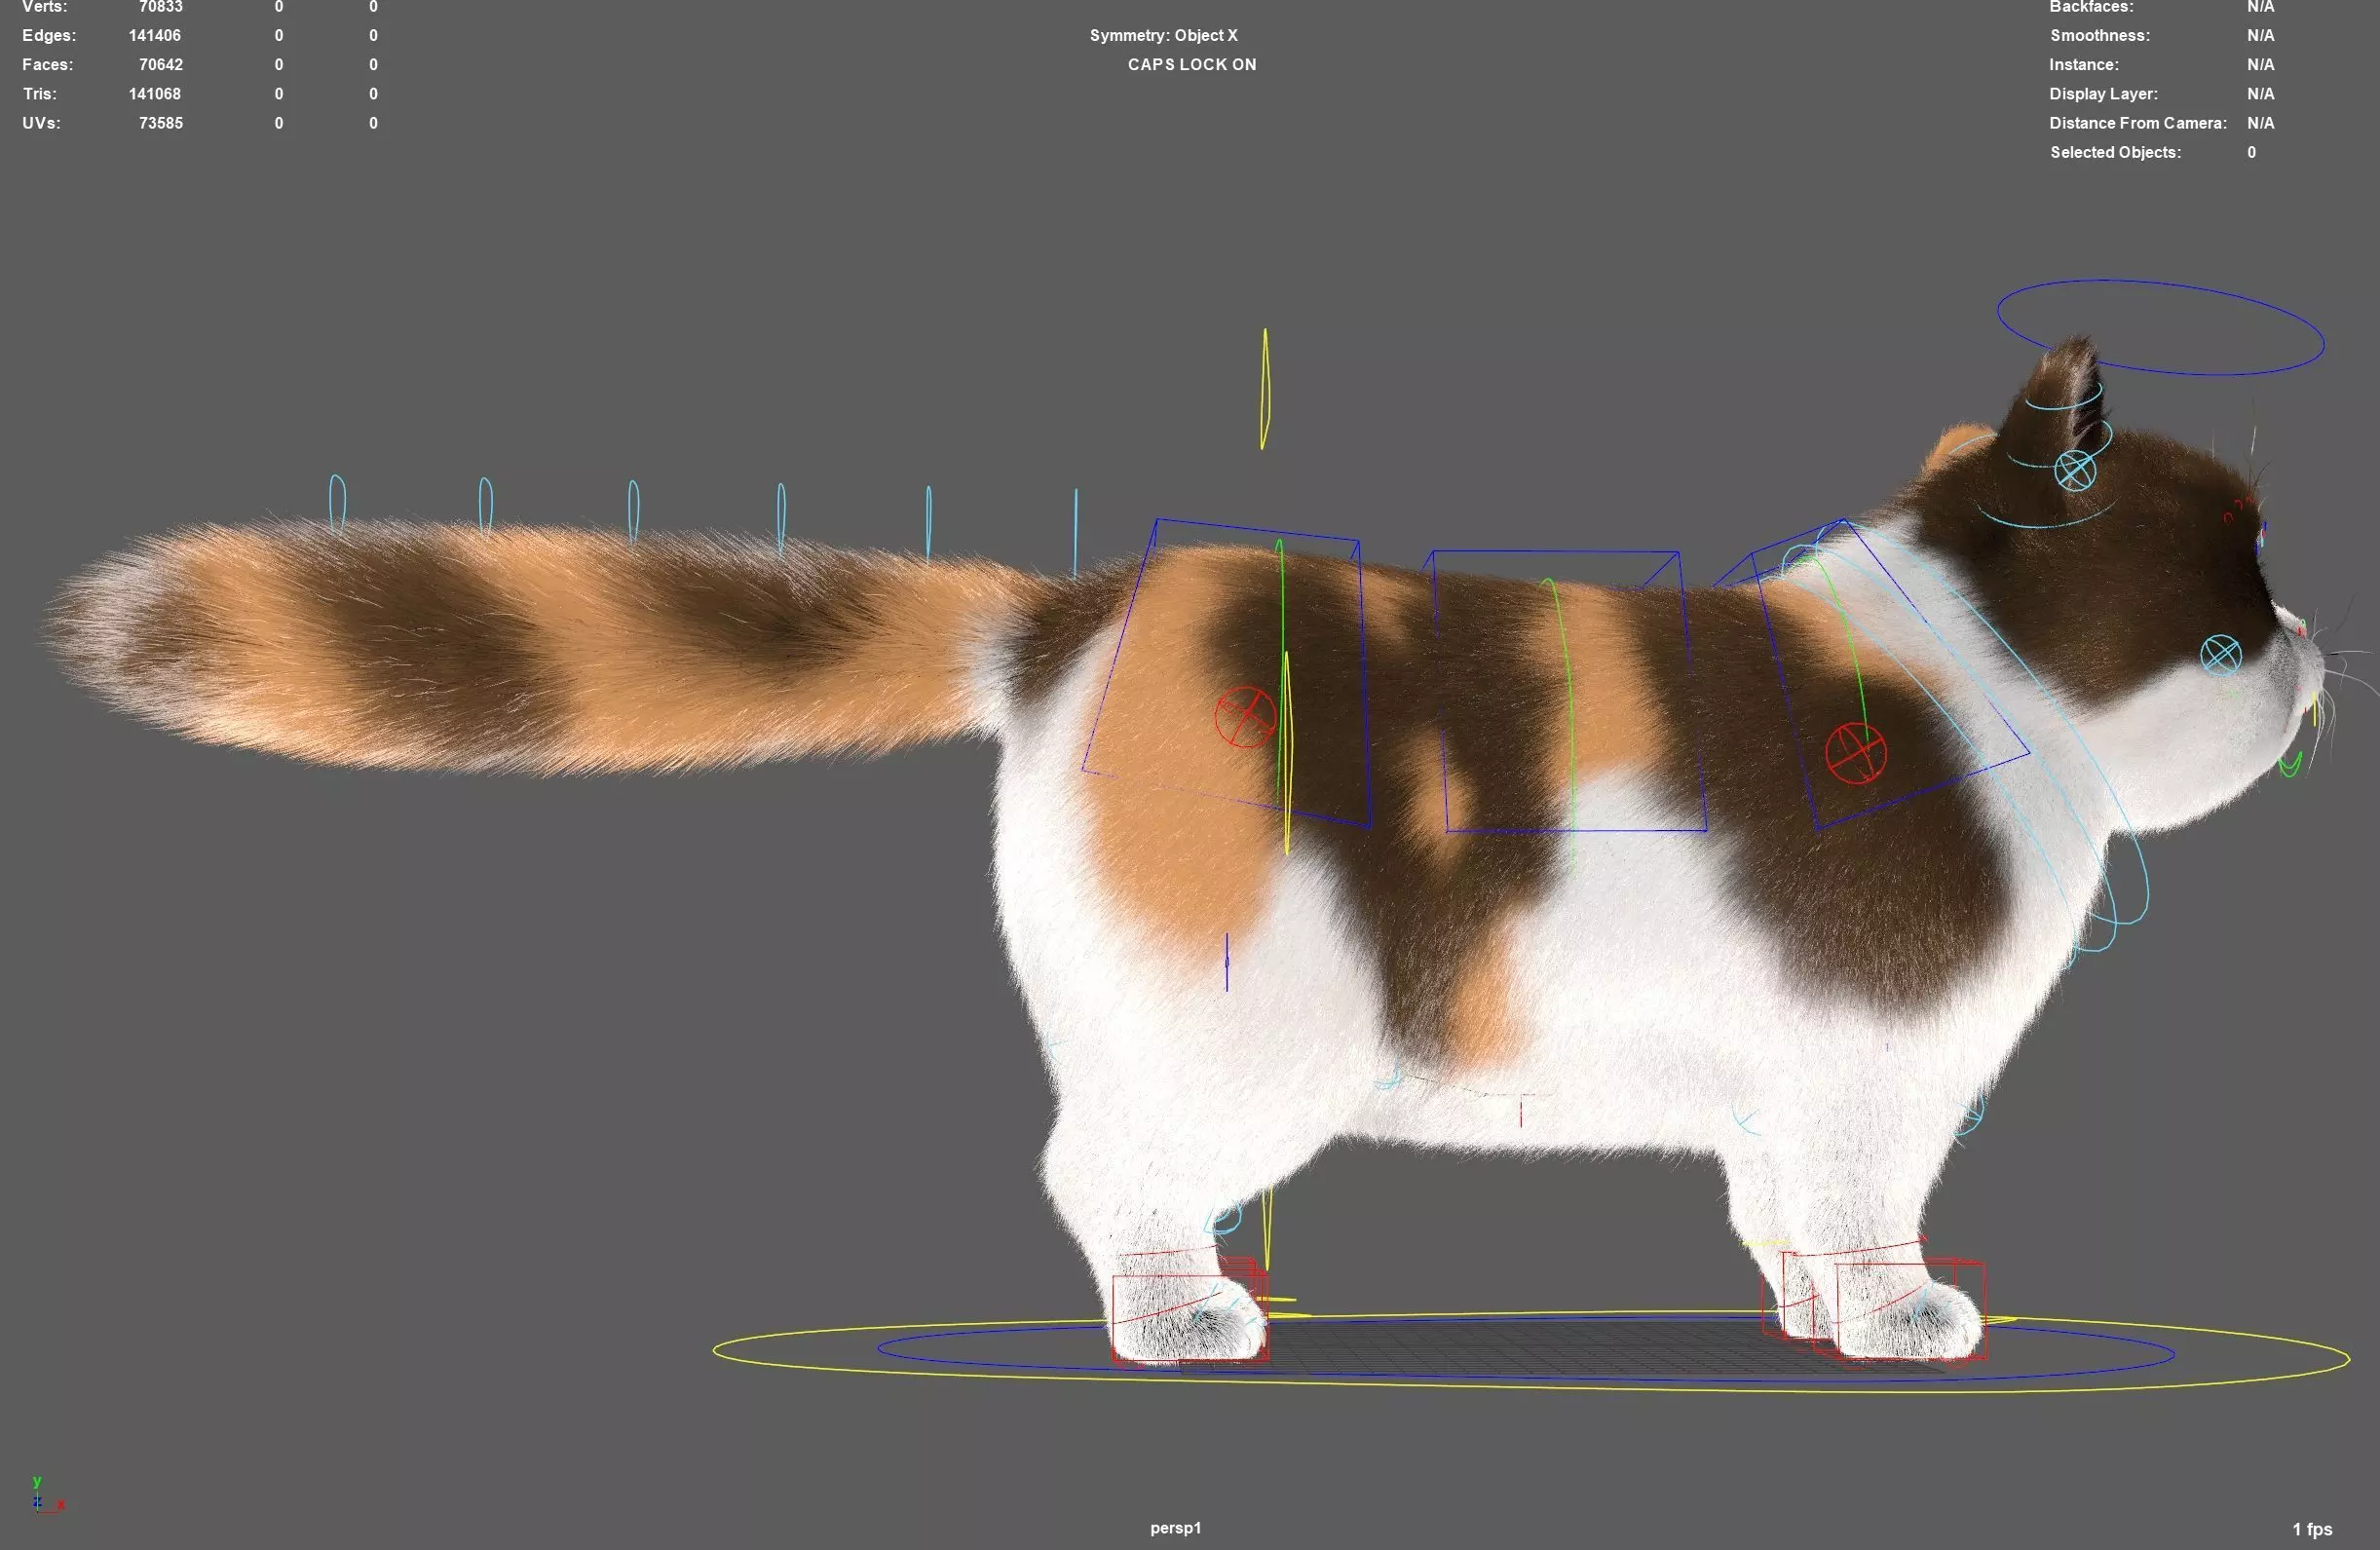Pick the yellow teardrop control floating above the back
Viewport: 2380px width, 1550px height.
(x=1265, y=388)
